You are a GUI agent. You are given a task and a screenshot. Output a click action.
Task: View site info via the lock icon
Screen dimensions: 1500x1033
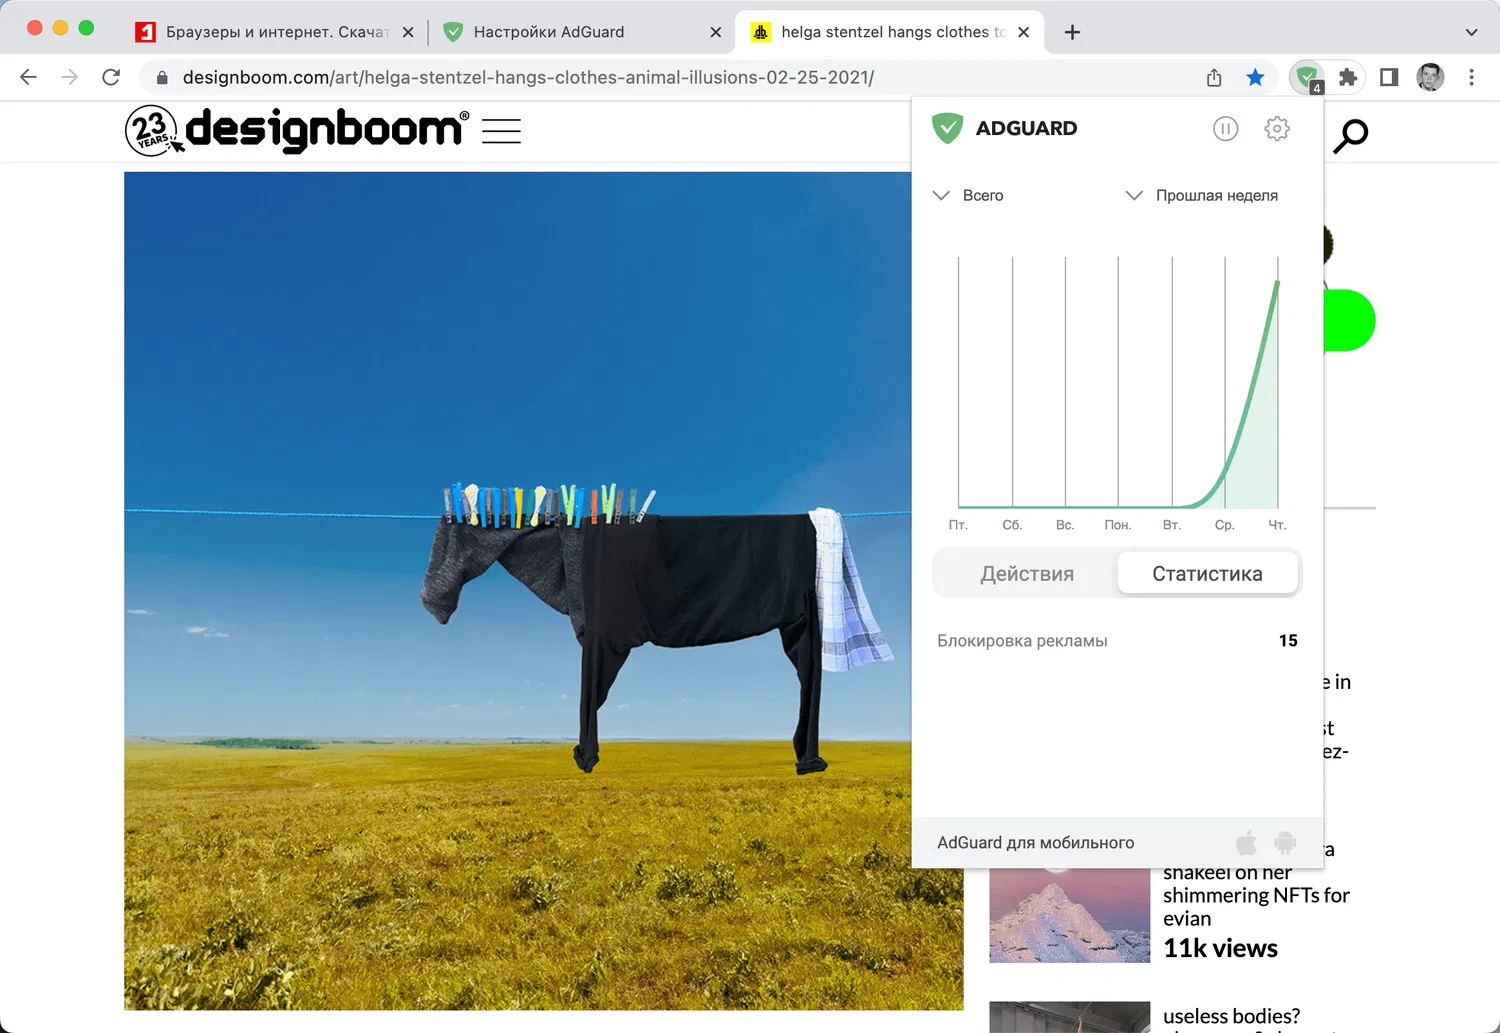[x=162, y=77]
